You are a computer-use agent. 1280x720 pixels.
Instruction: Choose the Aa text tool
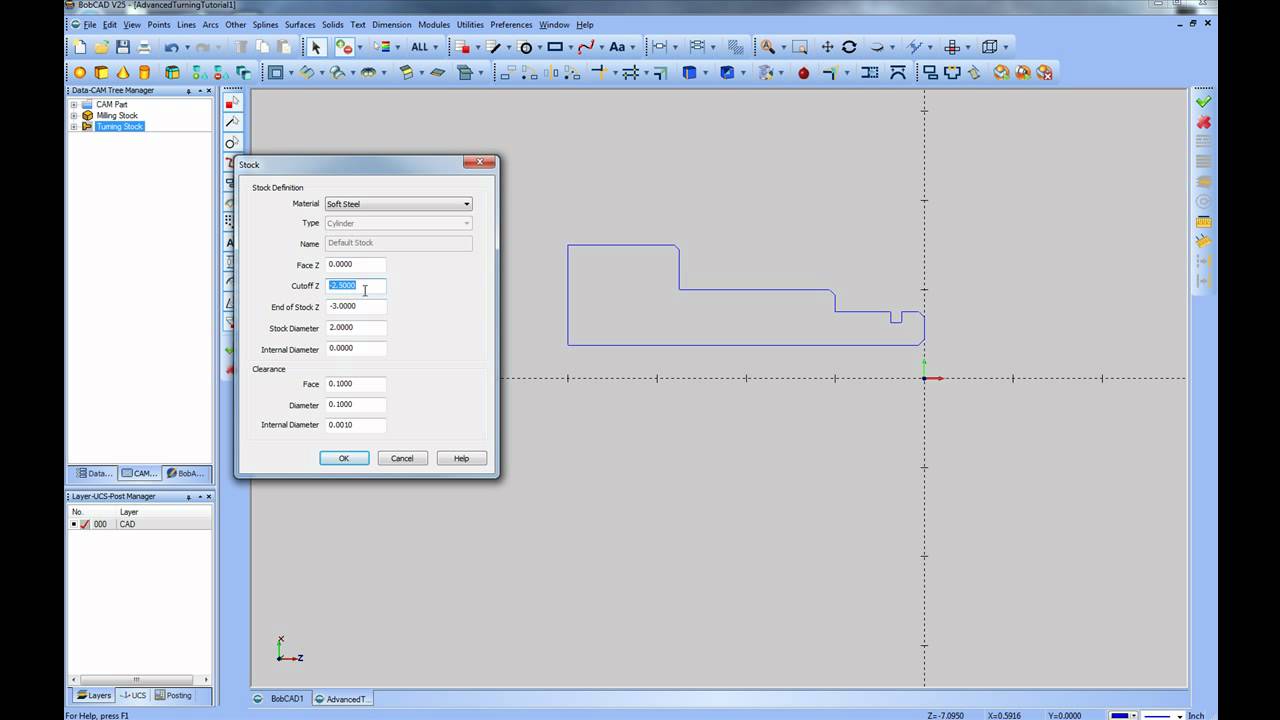[x=617, y=47]
